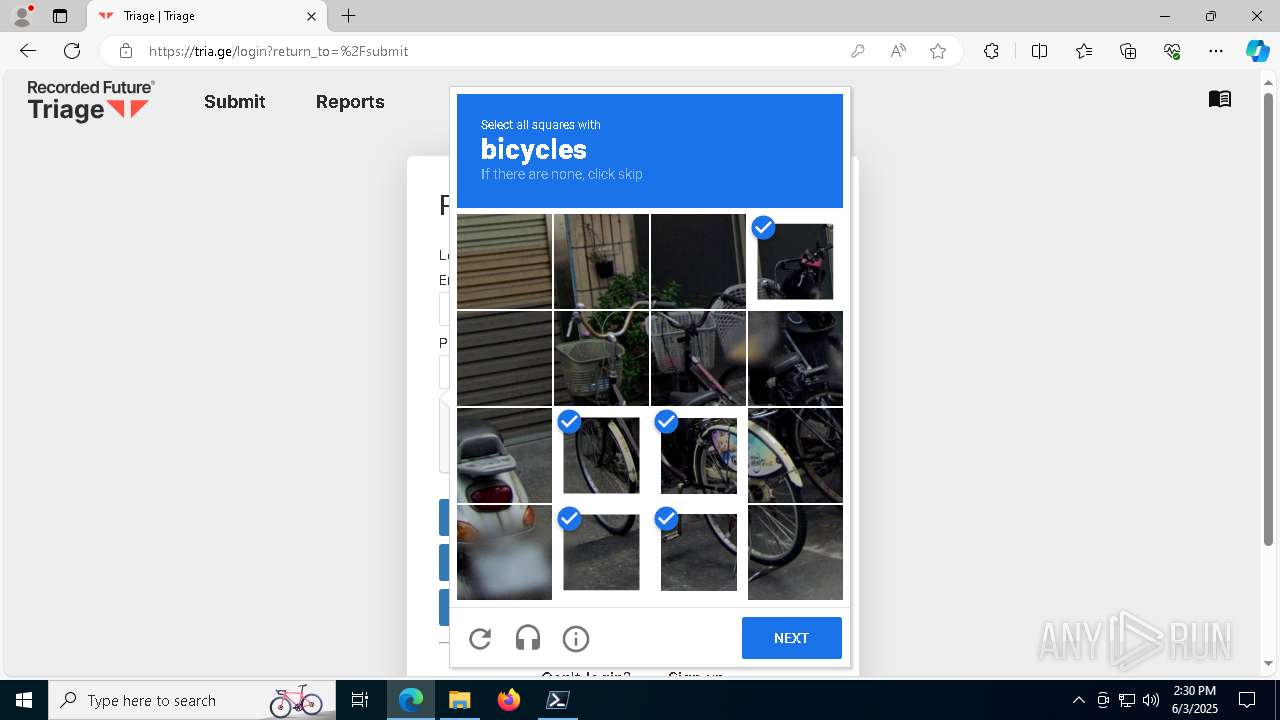Deselect checked square in third row, second column
Screen dimensions: 1280x720
coord(601,455)
